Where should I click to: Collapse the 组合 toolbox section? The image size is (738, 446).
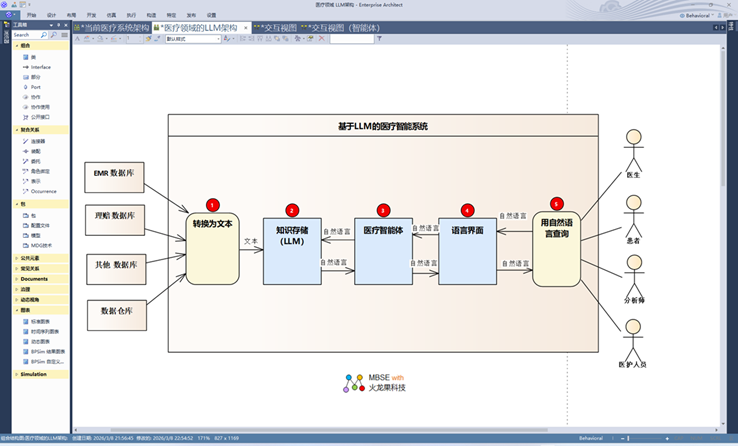click(x=25, y=45)
